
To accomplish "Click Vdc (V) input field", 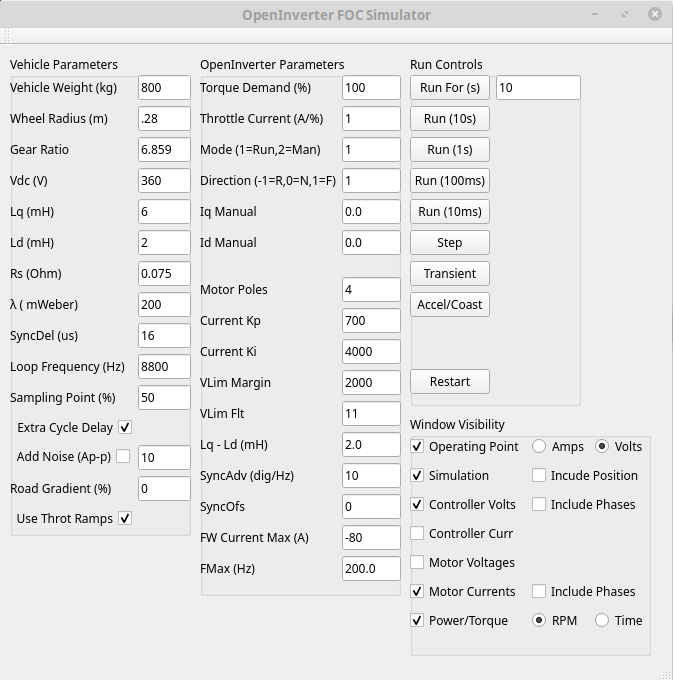I will tap(164, 180).
